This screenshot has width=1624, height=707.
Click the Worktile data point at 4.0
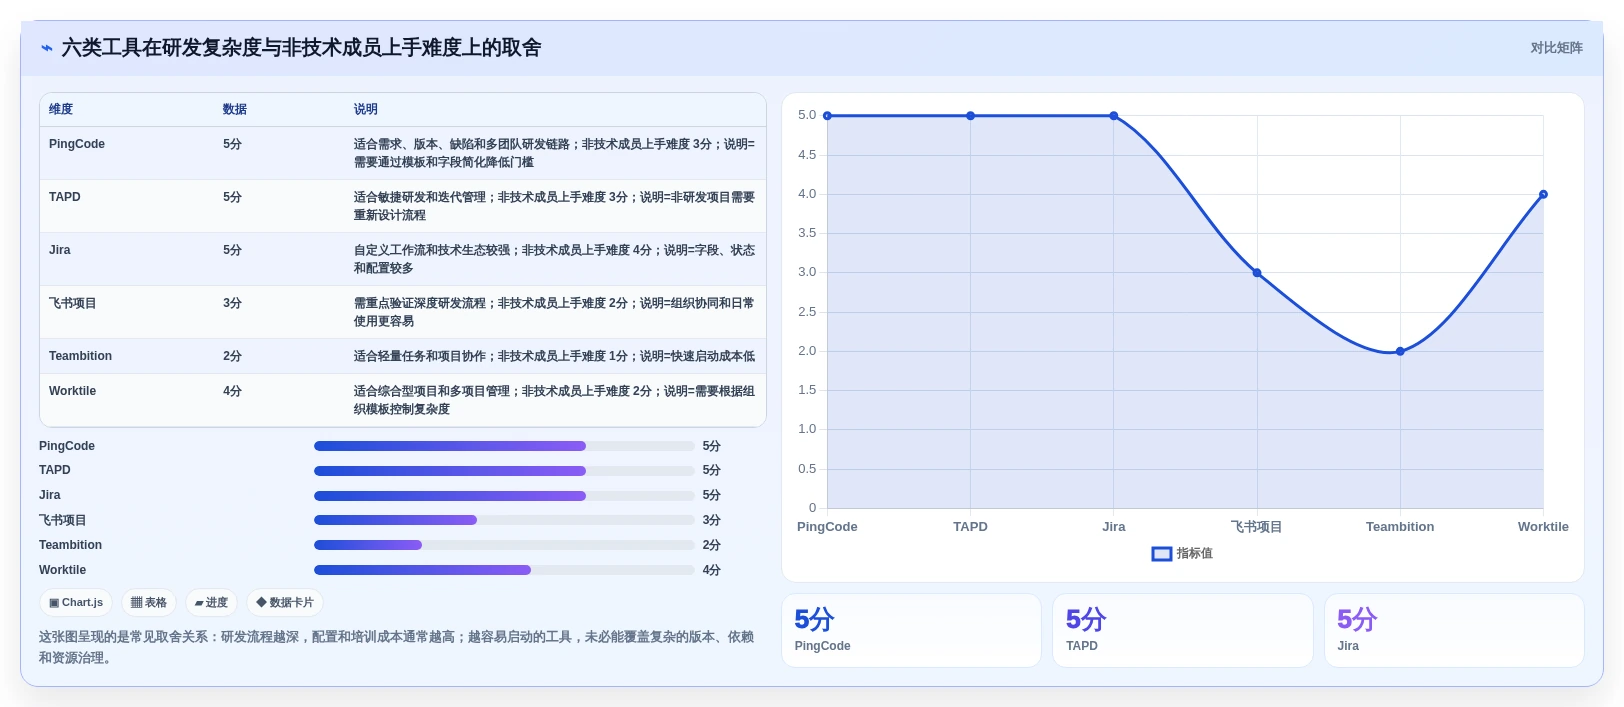click(1543, 194)
